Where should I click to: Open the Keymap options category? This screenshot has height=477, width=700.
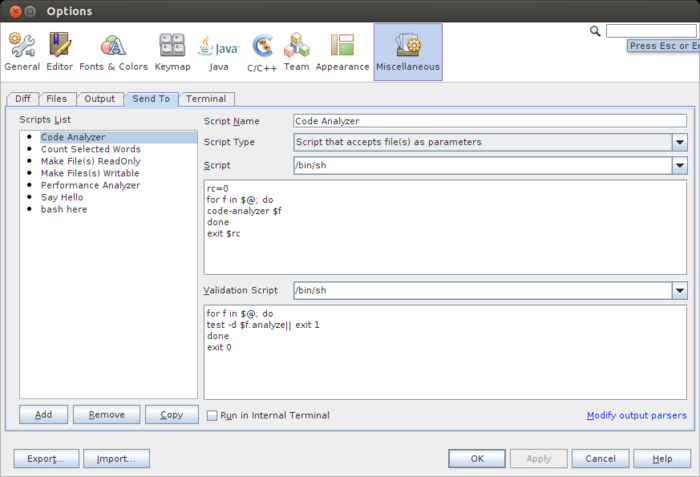[172, 52]
